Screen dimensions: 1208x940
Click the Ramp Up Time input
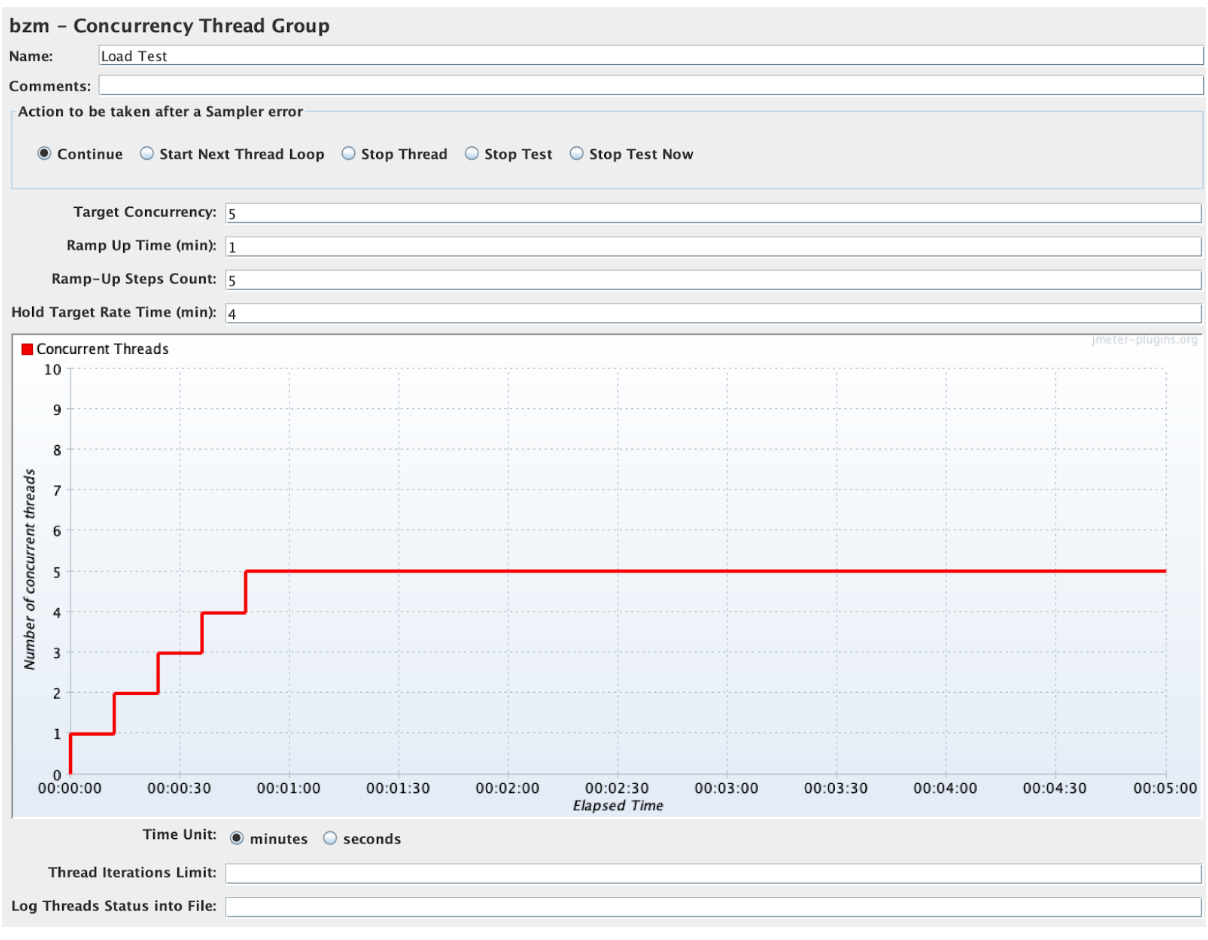pyautogui.click(x=712, y=246)
